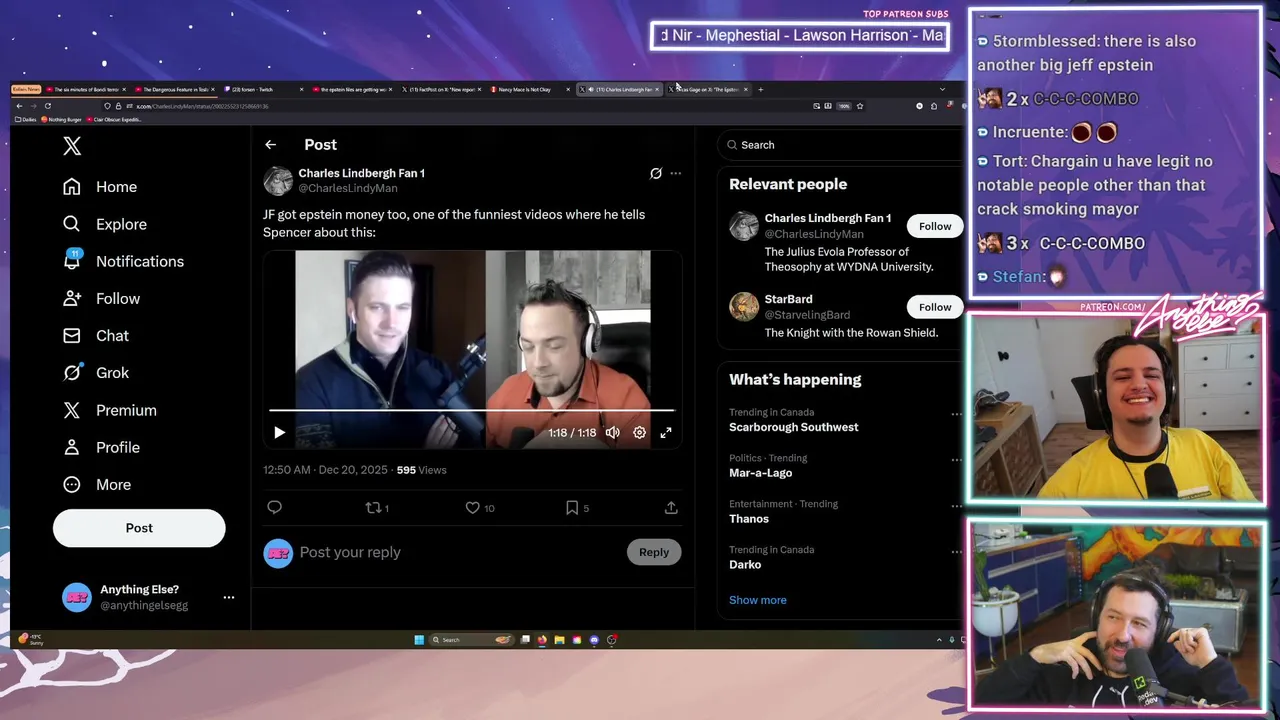Screen dimensions: 1280x720
Task: Follow StarBard
Action: pos(935,307)
